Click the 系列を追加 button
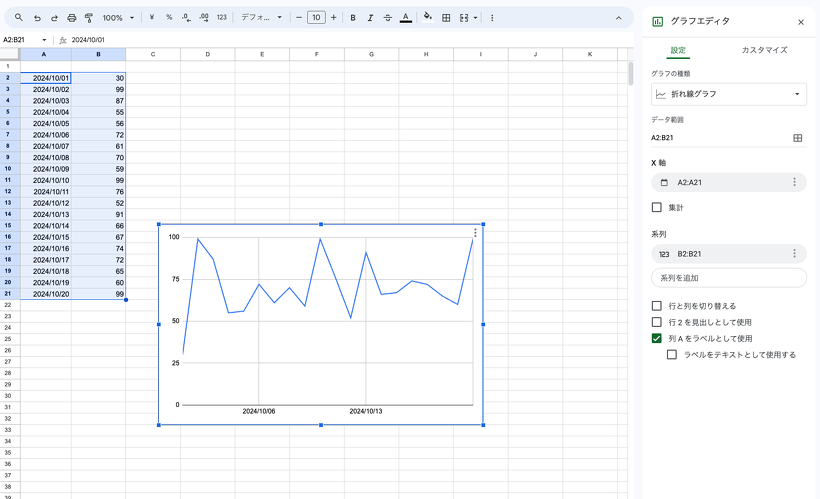820x499 pixels. 728,278
